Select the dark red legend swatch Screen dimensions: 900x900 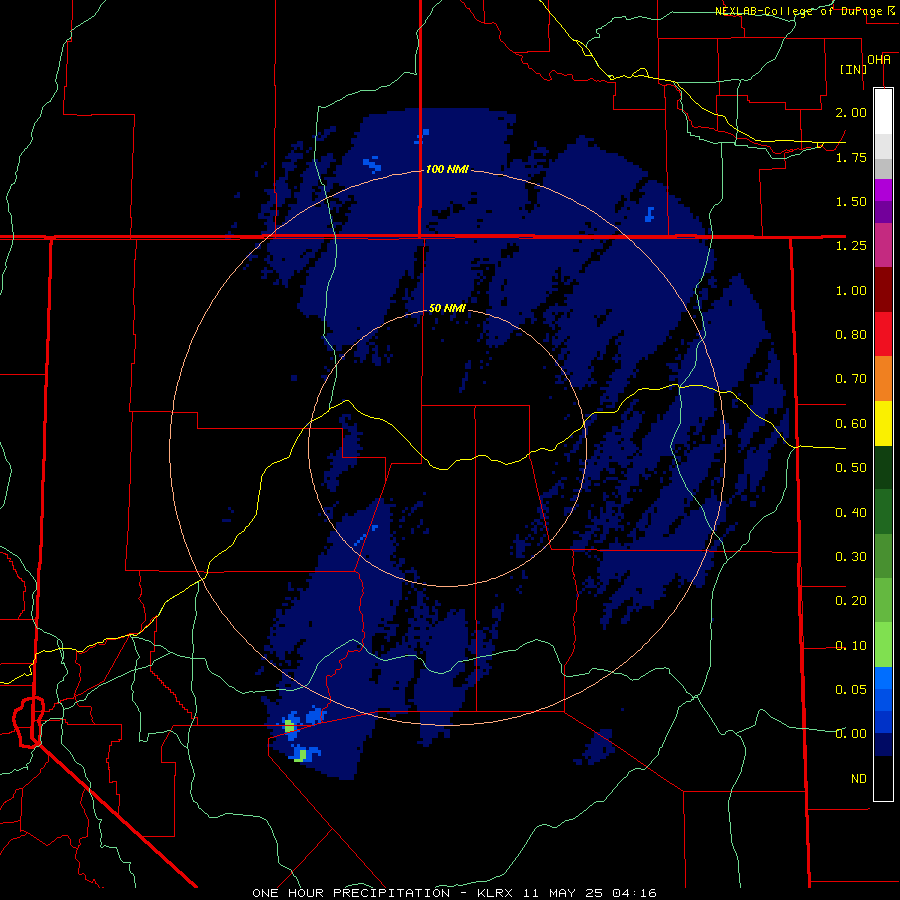[x=883, y=290]
